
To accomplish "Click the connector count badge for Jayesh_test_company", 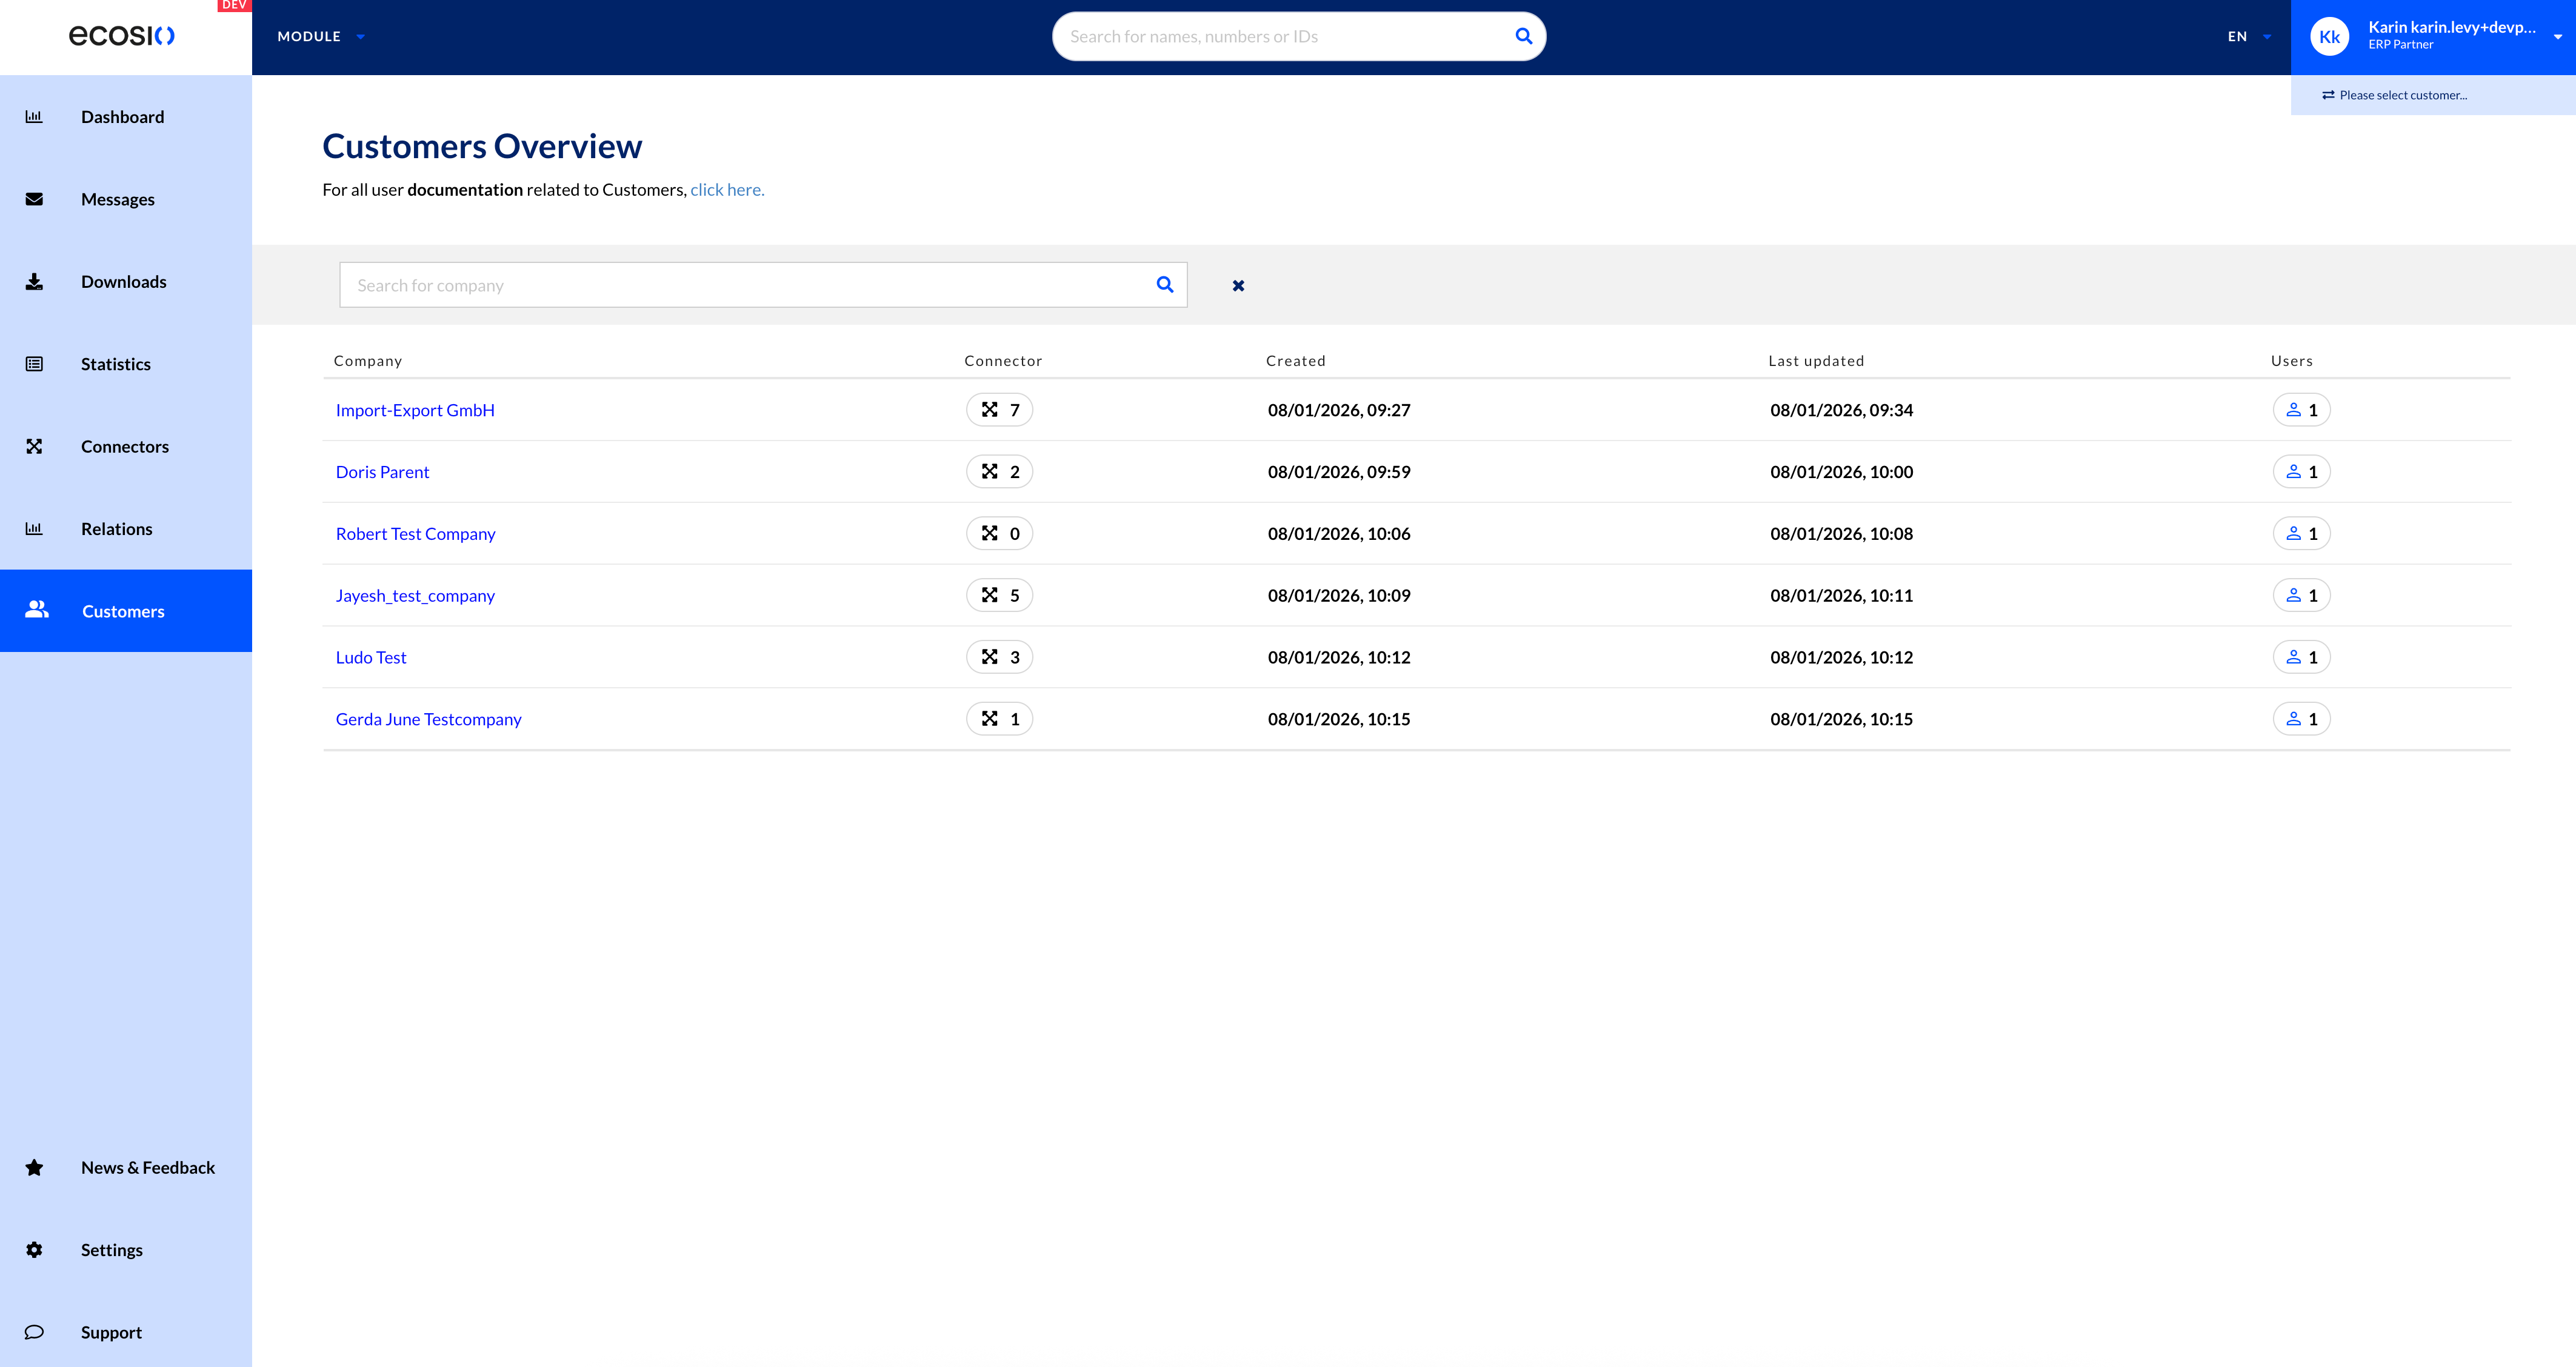I will [999, 596].
